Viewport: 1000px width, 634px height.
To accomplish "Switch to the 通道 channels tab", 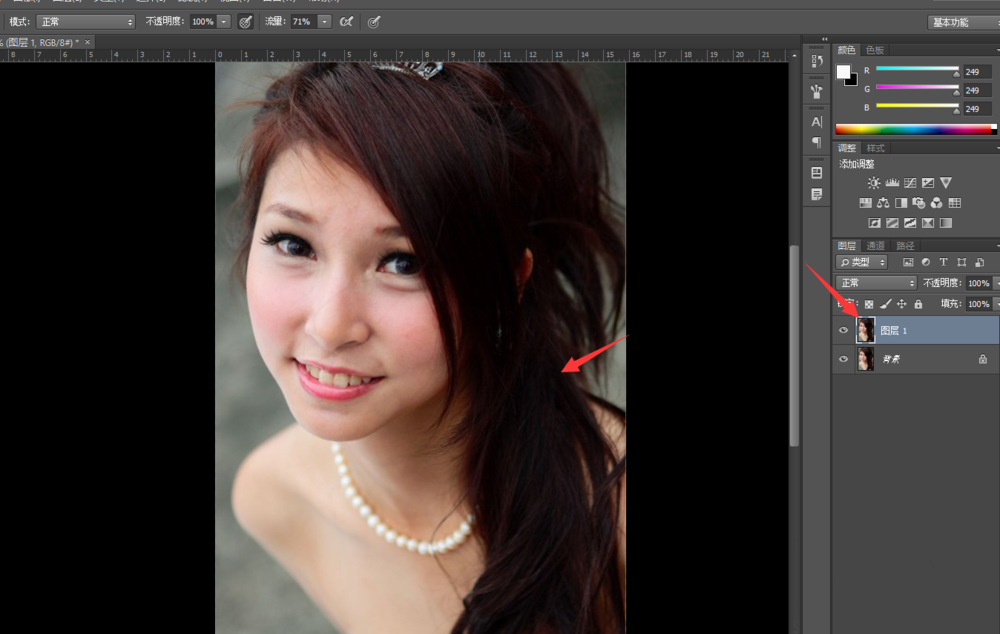I will (x=876, y=246).
